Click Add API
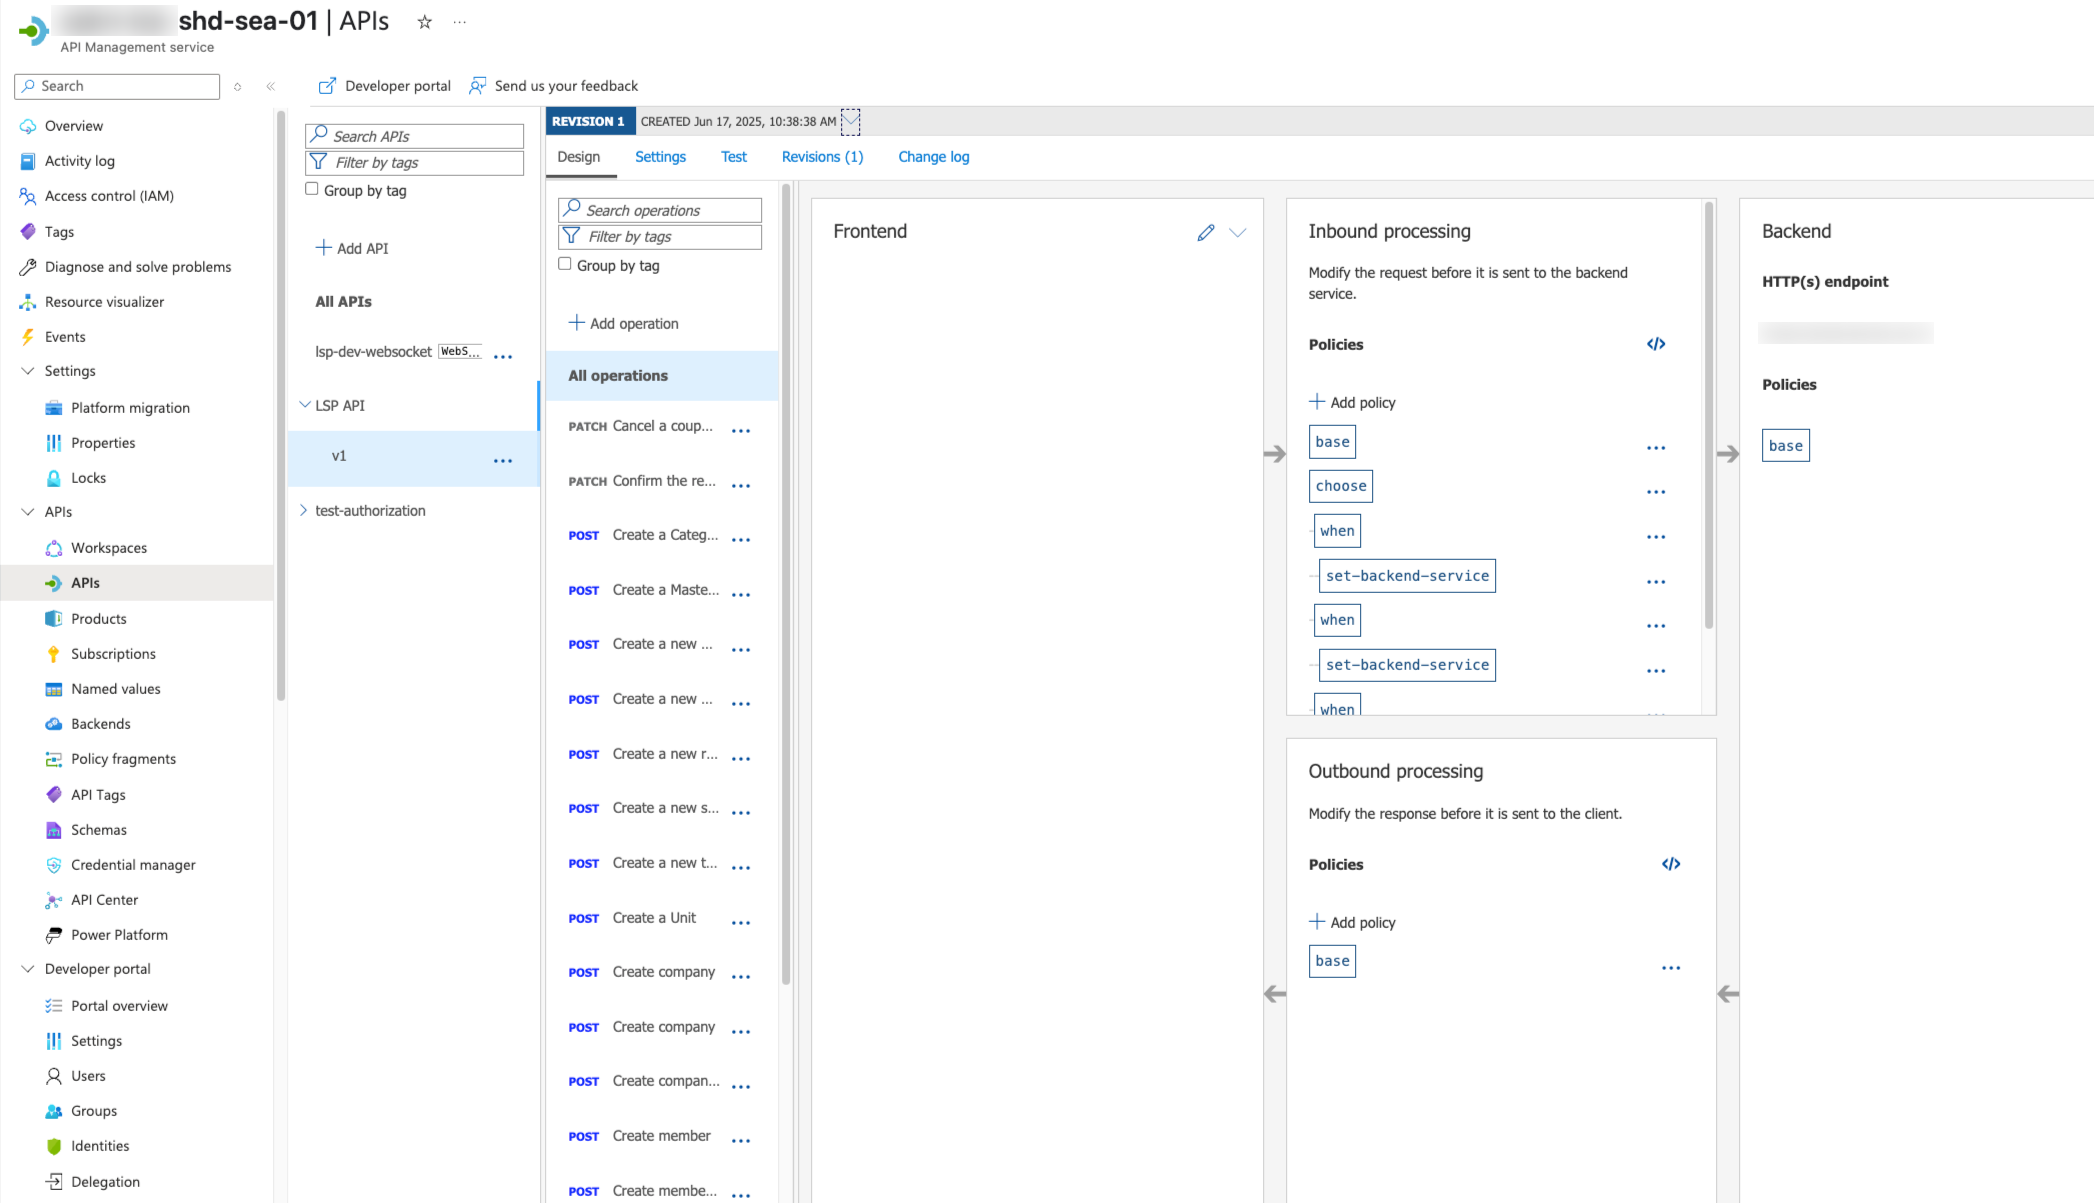The height and width of the screenshot is (1203, 2094). coord(352,248)
